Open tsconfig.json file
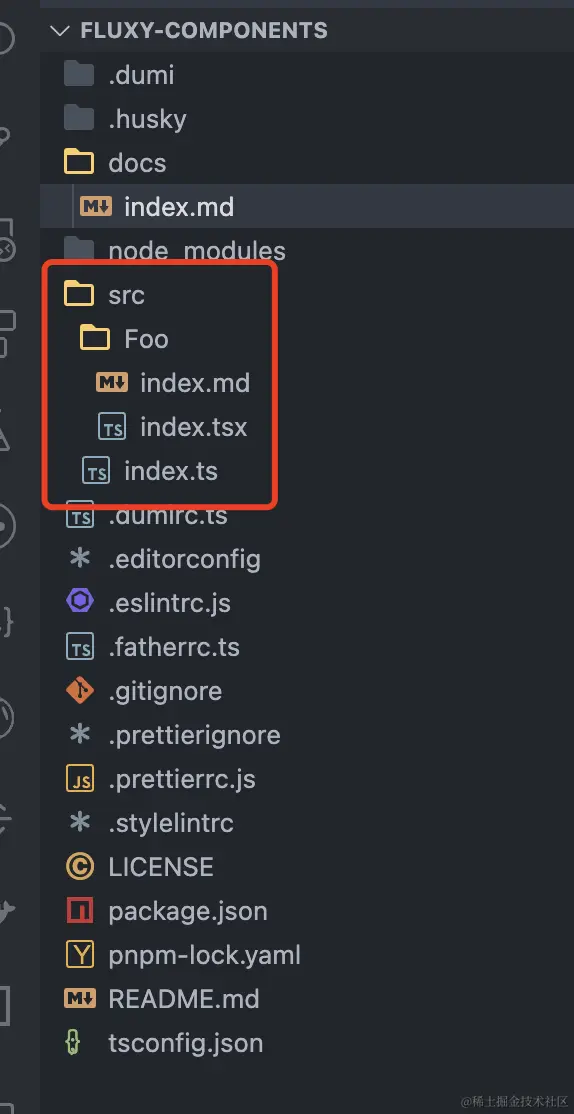Image resolution: width=574 pixels, height=1114 pixels. (x=307, y=1044)
